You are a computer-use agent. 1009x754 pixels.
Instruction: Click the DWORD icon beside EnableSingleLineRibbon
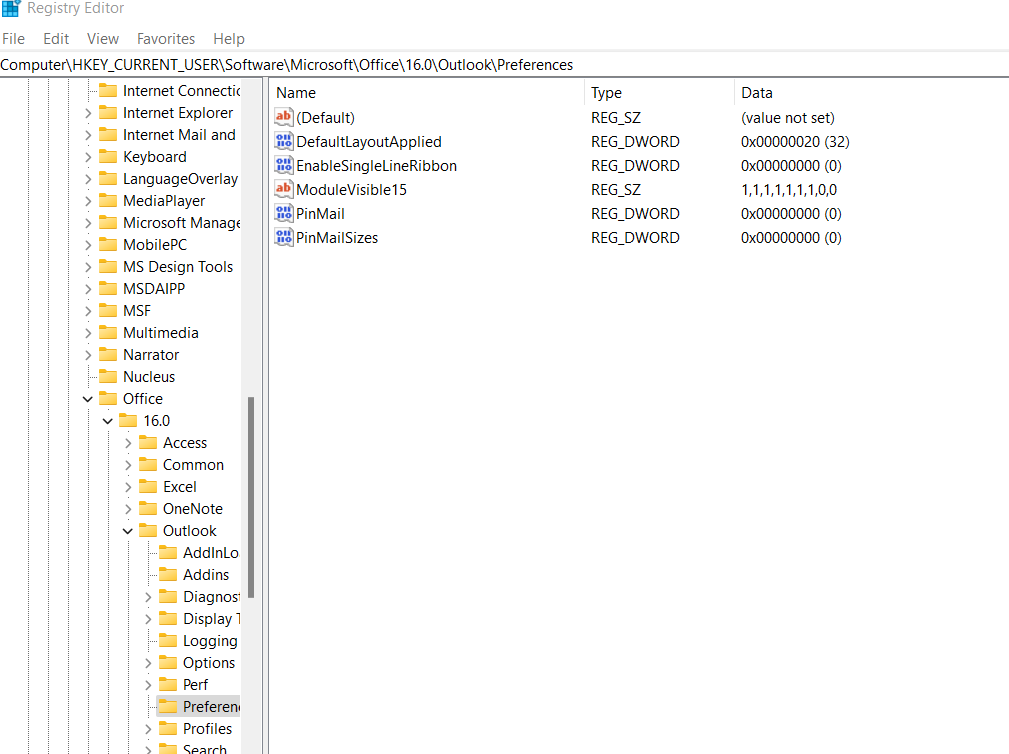click(283, 165)
